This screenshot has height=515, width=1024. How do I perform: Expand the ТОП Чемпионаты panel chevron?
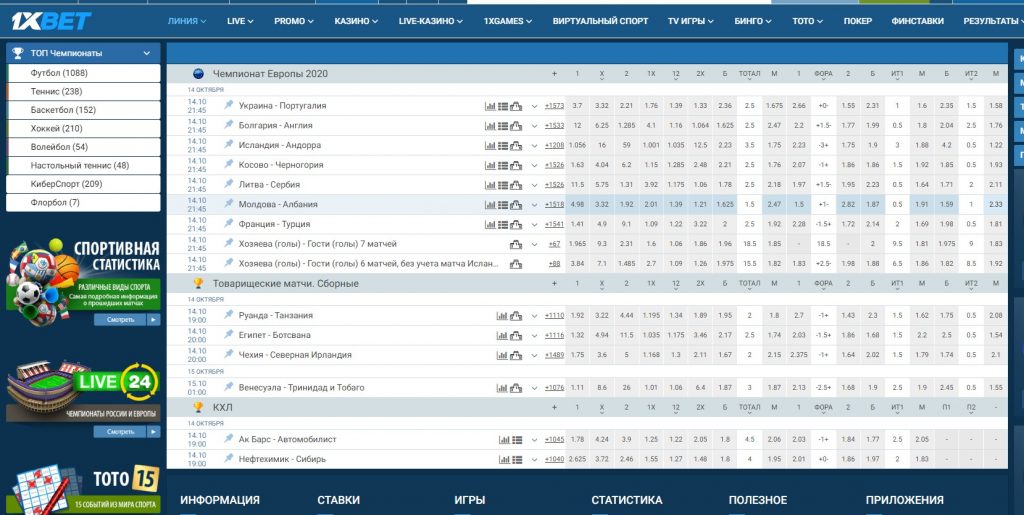(x=147, y=54)
